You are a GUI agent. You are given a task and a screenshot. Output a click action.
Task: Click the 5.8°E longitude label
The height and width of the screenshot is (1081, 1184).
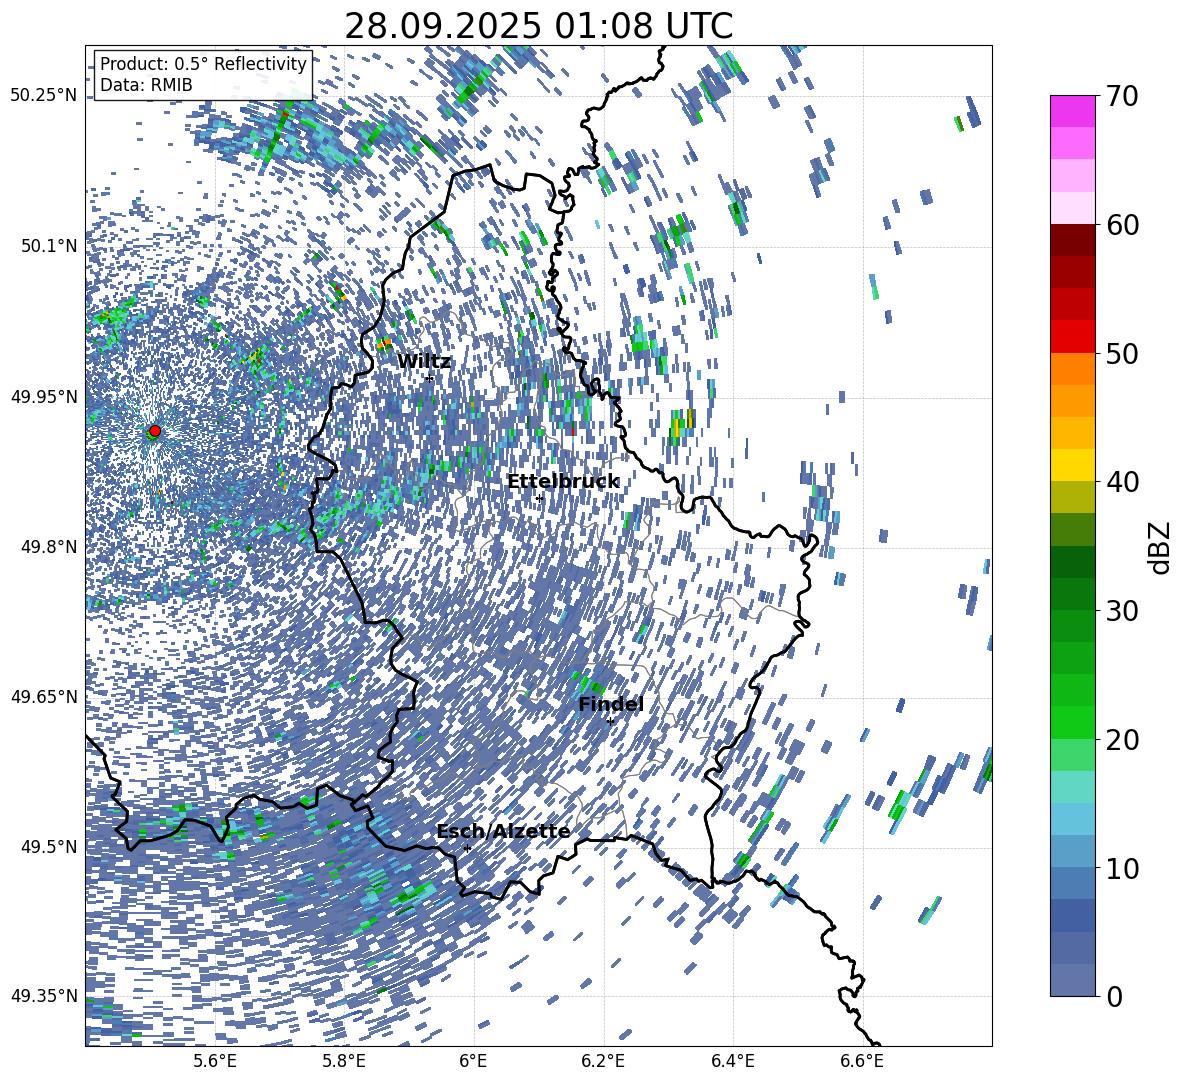[344, 1061]
